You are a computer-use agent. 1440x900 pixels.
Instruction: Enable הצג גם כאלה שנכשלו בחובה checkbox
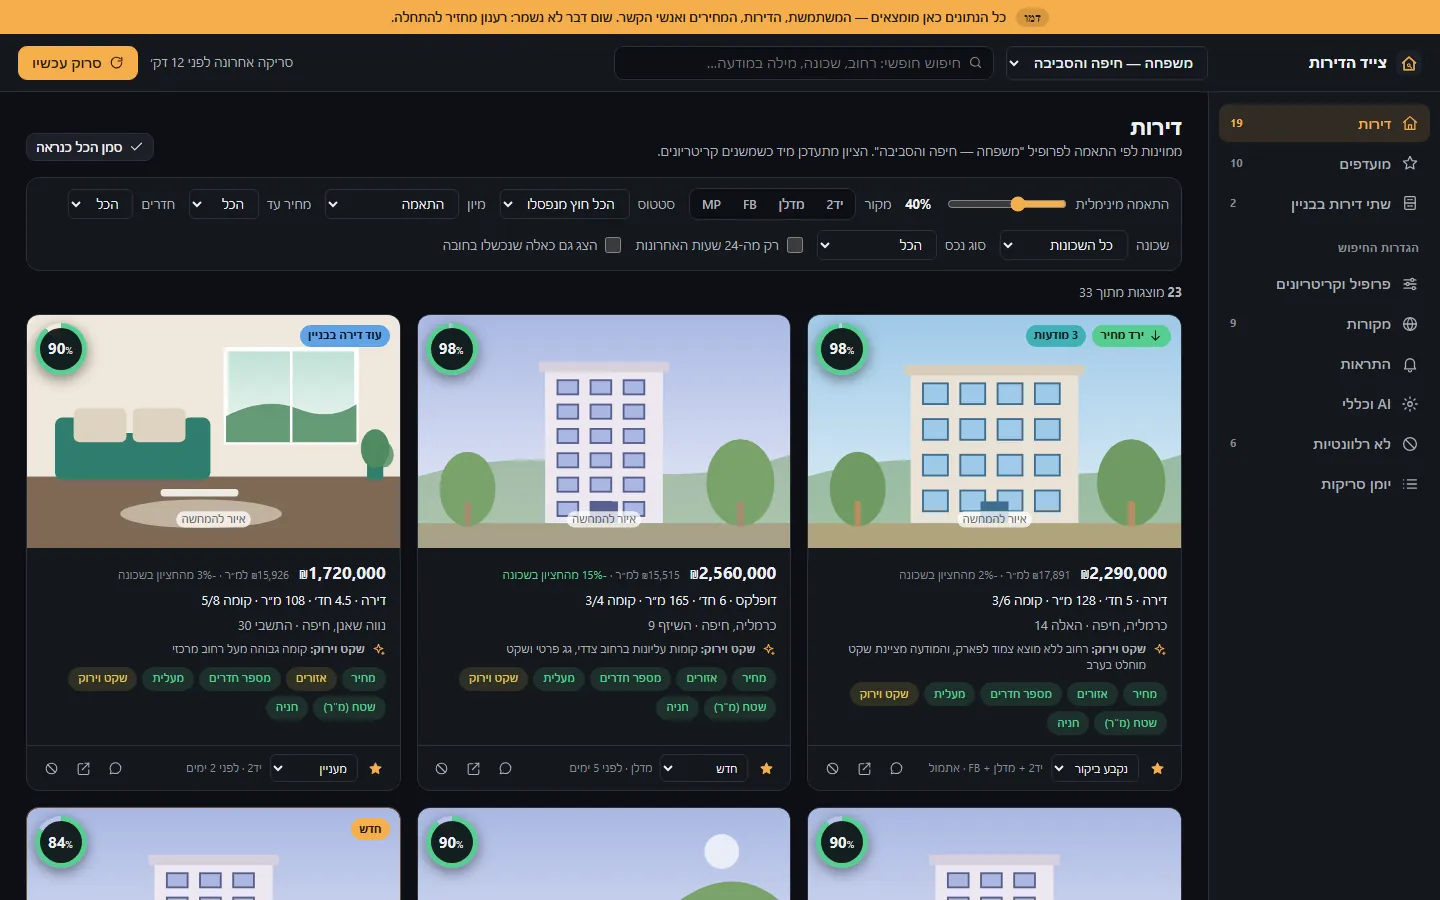coord(613,245)
